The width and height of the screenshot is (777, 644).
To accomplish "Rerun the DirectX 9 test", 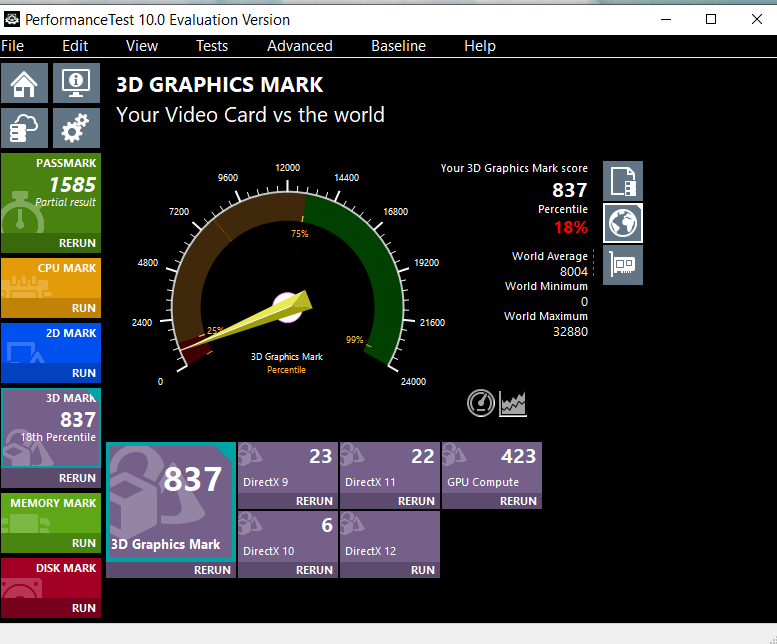I will 288,501.
